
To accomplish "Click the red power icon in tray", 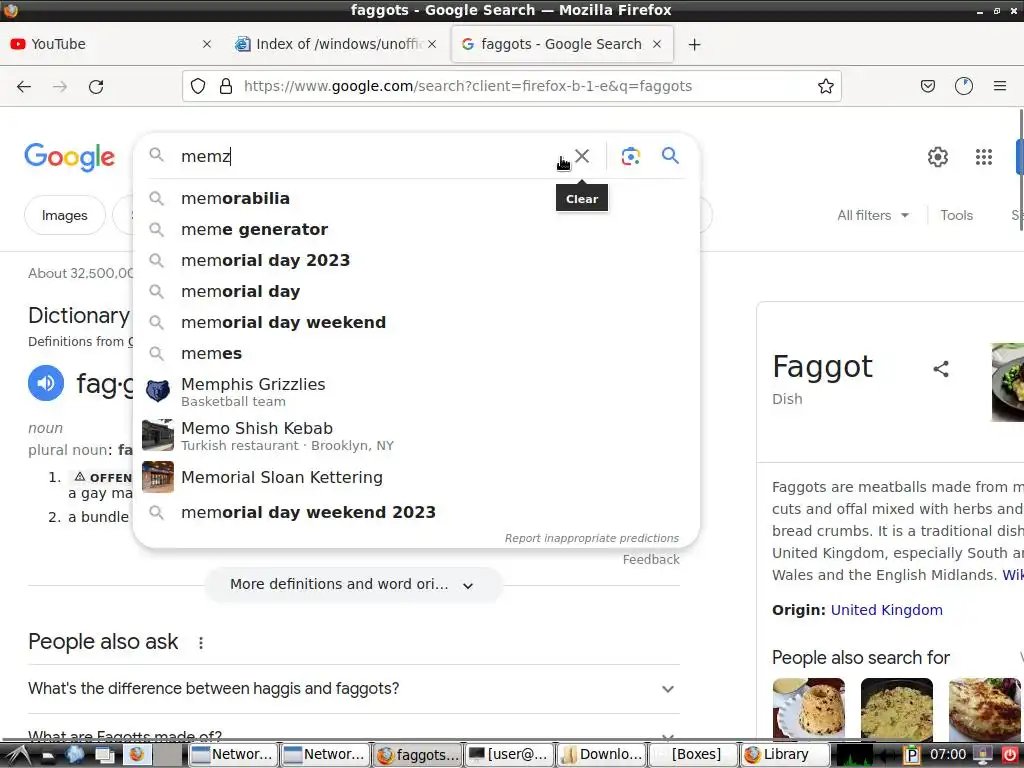I will 1010,755.
